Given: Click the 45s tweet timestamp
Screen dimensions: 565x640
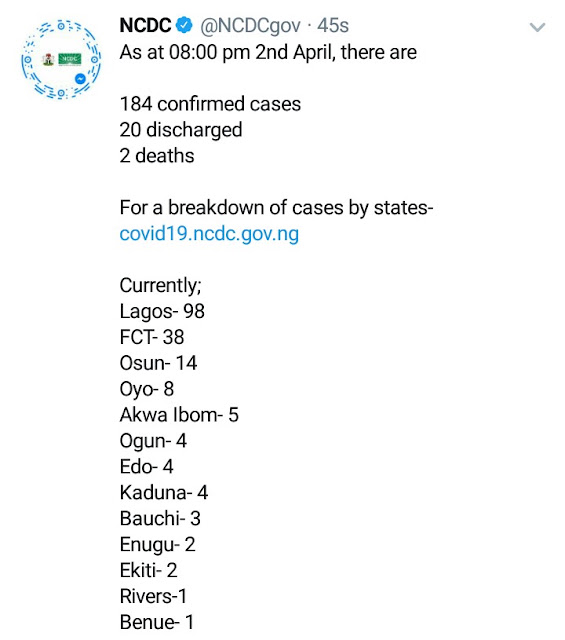Looking at the screenshot, I should click(x=333, y=25).
